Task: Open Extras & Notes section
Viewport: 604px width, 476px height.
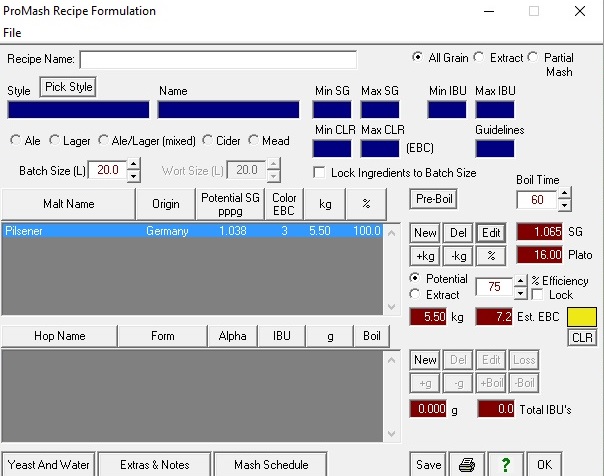Action: [154, 464]
